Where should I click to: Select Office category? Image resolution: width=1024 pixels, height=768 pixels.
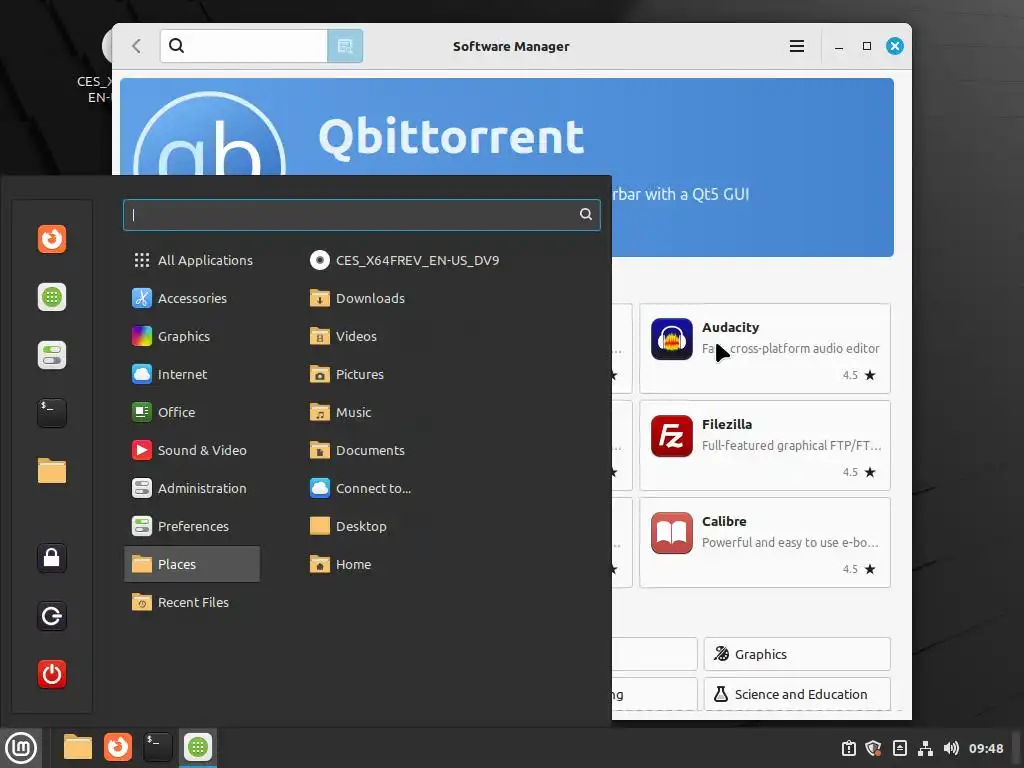coord(192,412)
